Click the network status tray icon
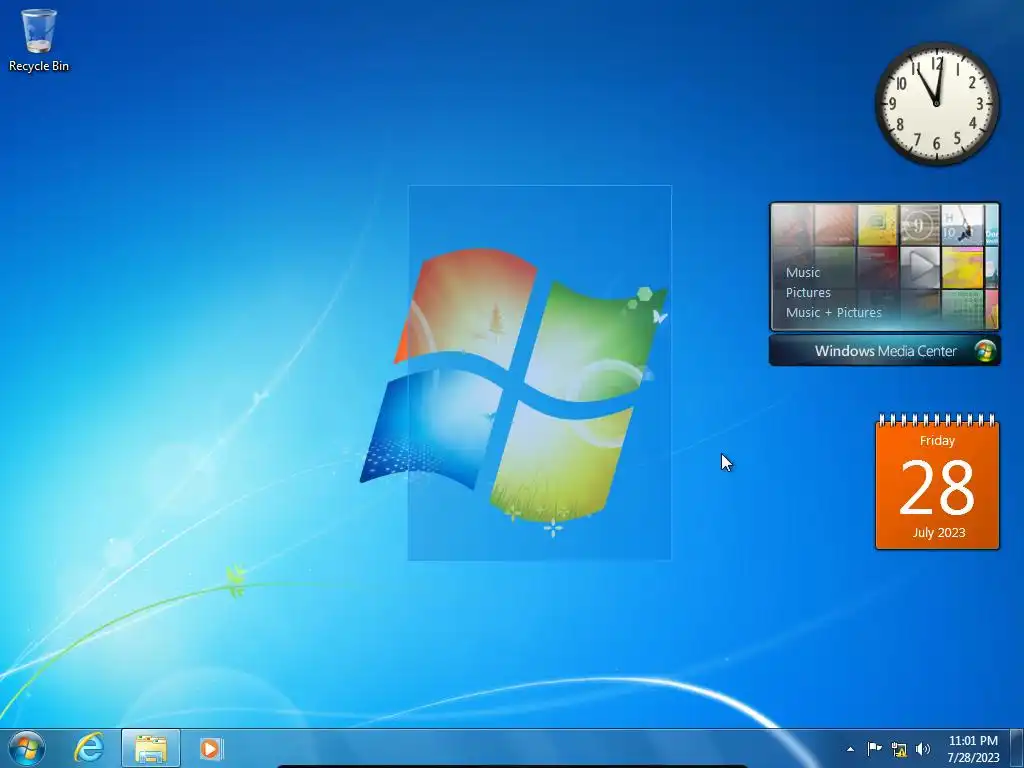Screen dimensions: 1024x768 pyautogui.click(x=899, y=749)
